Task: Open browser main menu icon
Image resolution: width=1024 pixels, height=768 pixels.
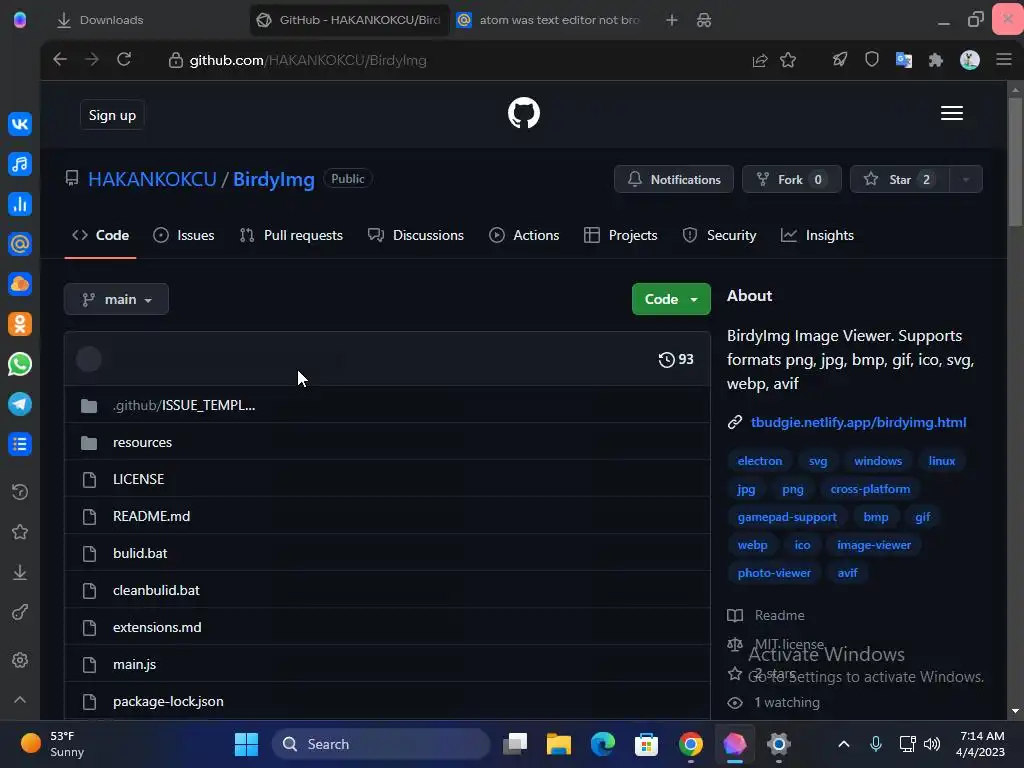Action: click(x=1004, y=60)
